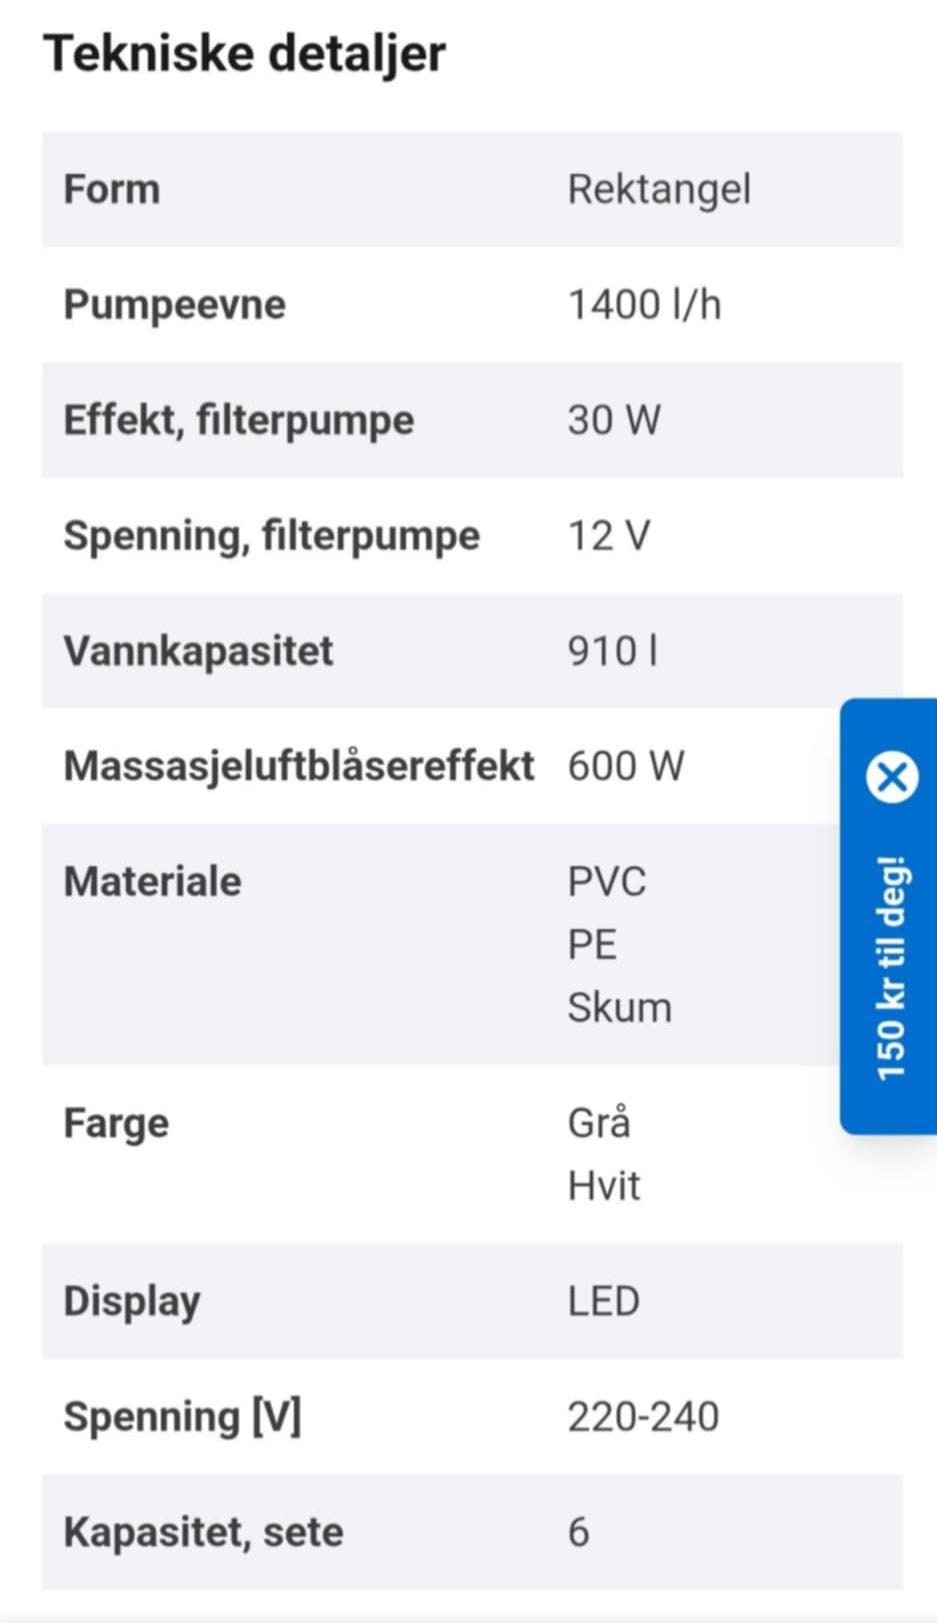
Task: Select the 12 V value
Action: click(x=609, y=536)
